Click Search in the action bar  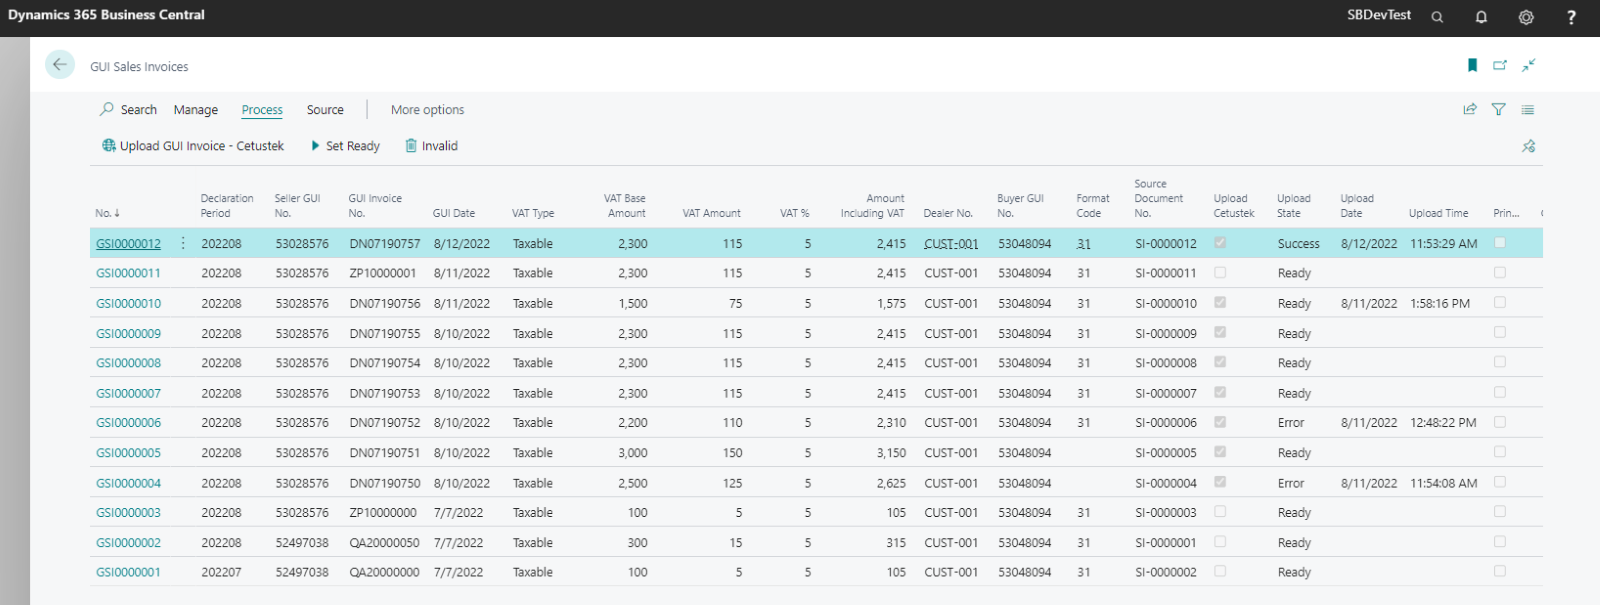click(128, 110)
